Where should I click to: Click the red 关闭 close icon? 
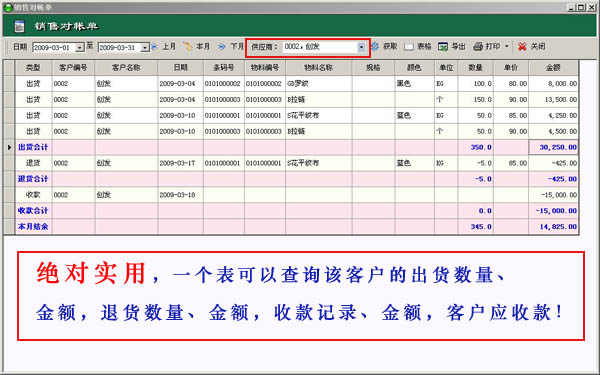(522, 47)
